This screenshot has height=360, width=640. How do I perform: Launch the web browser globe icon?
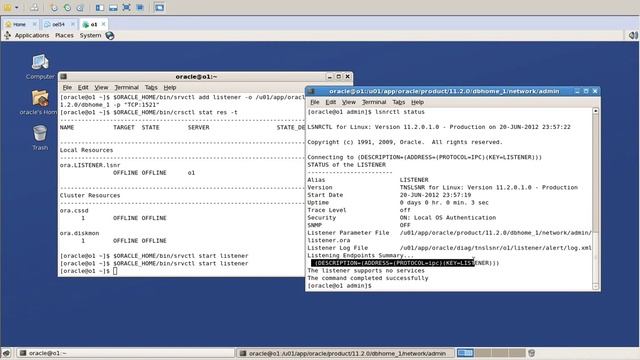110,36
